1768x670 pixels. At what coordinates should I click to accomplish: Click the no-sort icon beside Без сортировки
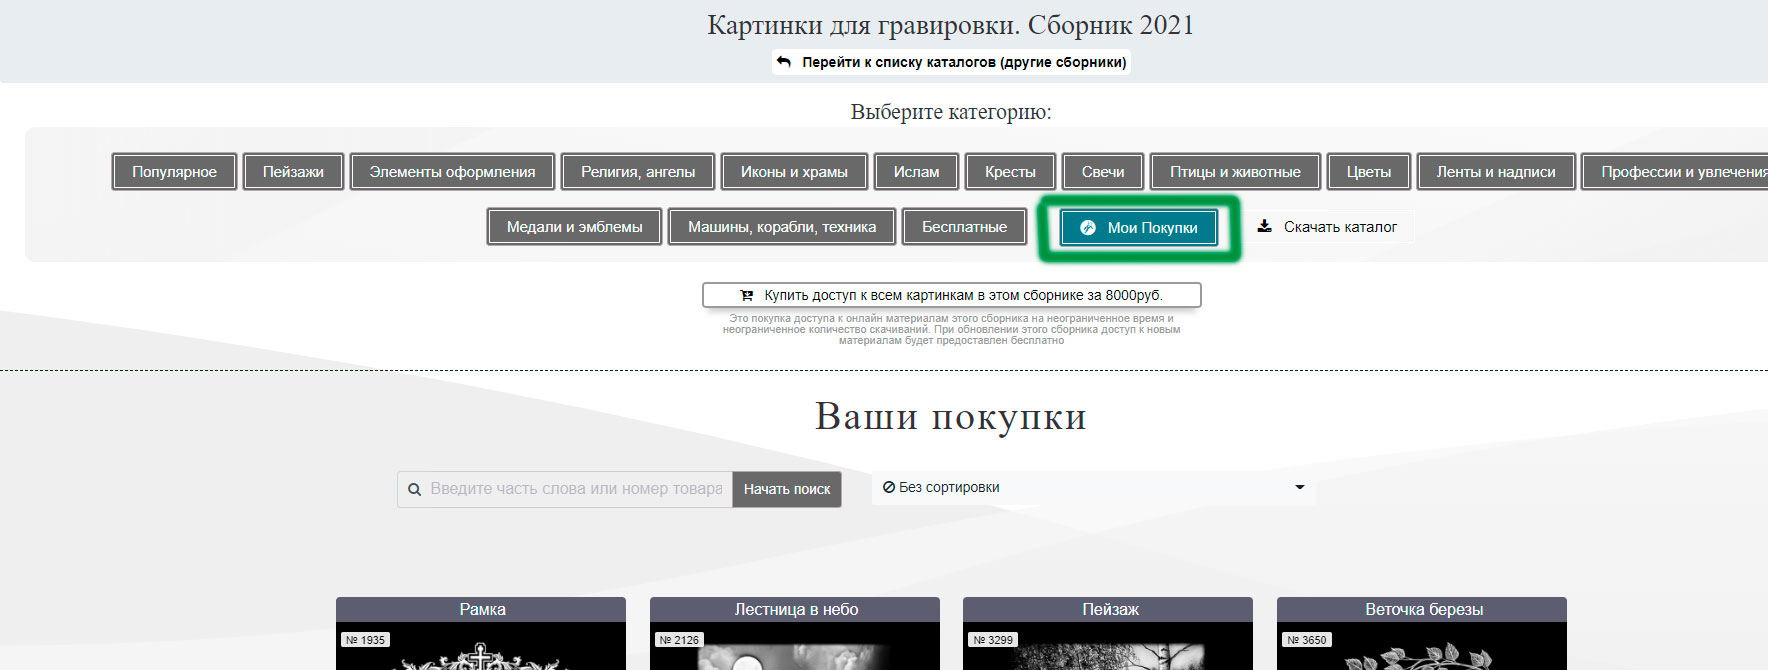click(x=888, y=487)
